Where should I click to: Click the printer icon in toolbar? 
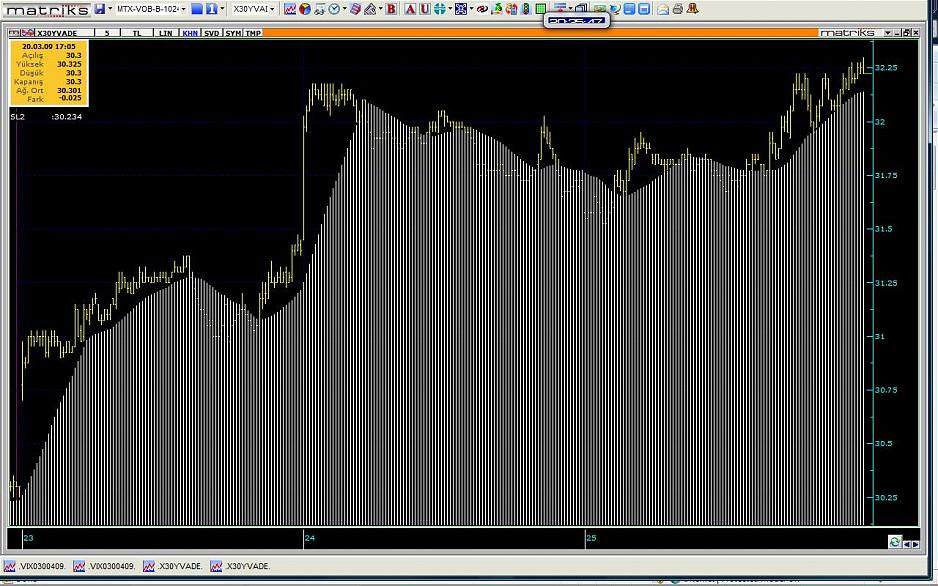tap(678, 9)
